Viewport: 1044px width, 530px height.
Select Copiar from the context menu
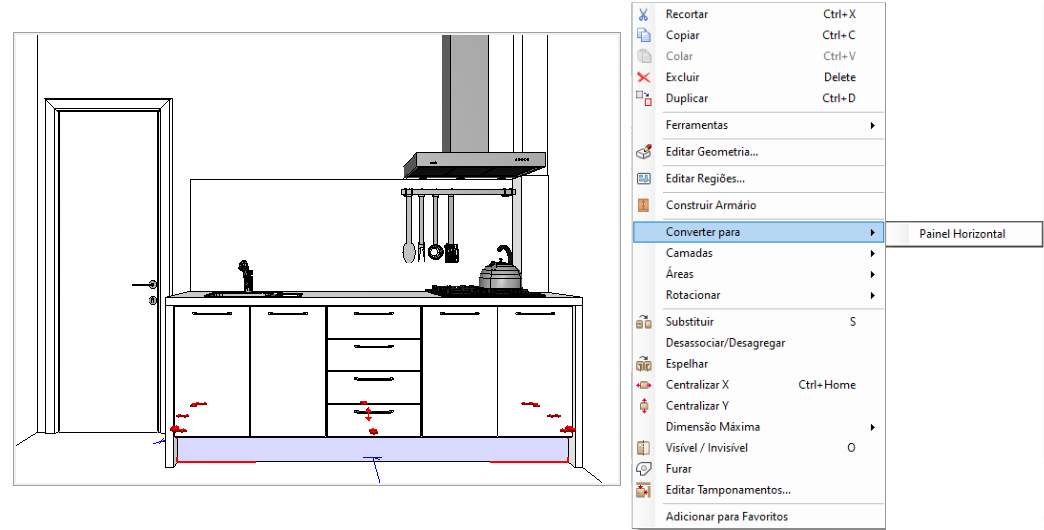[758, 35]
